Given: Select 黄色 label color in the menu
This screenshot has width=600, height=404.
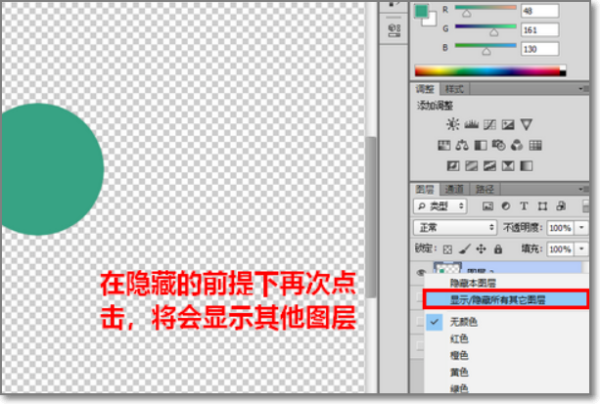Looking at the screenshot, I should pyautogui.click(x=459, y=372).
